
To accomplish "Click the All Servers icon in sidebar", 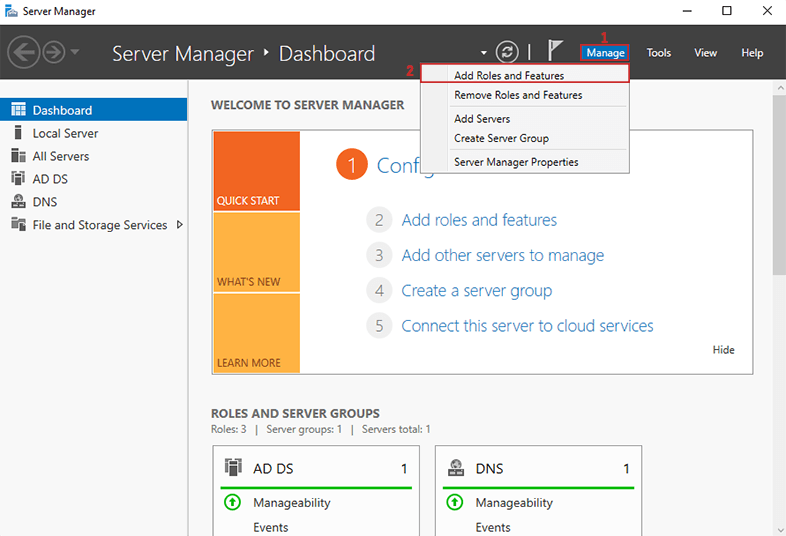I will 19,155.
